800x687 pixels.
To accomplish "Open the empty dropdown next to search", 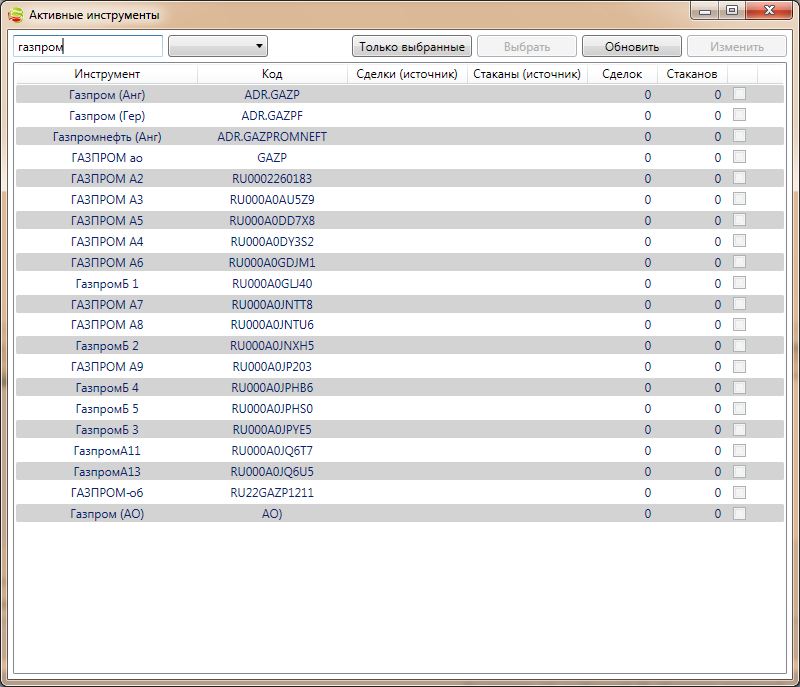I will click(218, 46).
